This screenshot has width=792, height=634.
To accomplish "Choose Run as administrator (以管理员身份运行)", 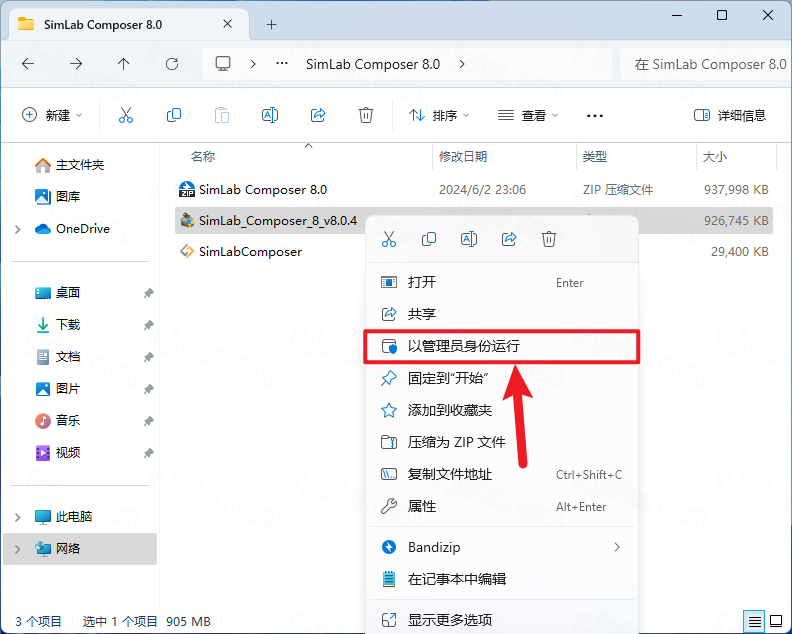I will [x=502, y=346].
